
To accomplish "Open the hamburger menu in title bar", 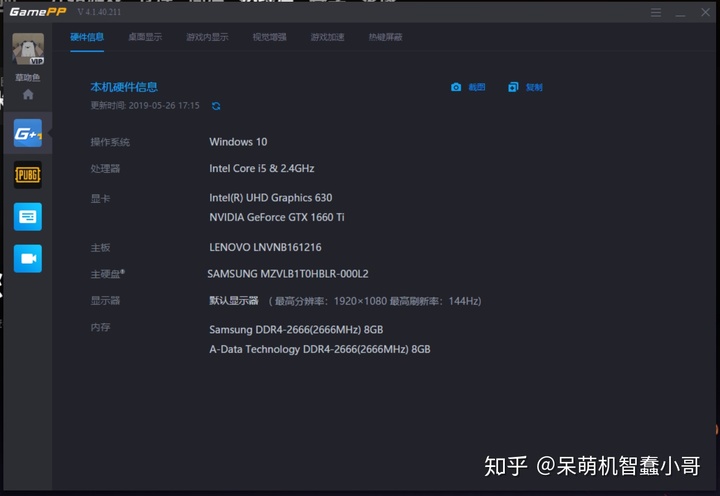I will click(656, 13).
